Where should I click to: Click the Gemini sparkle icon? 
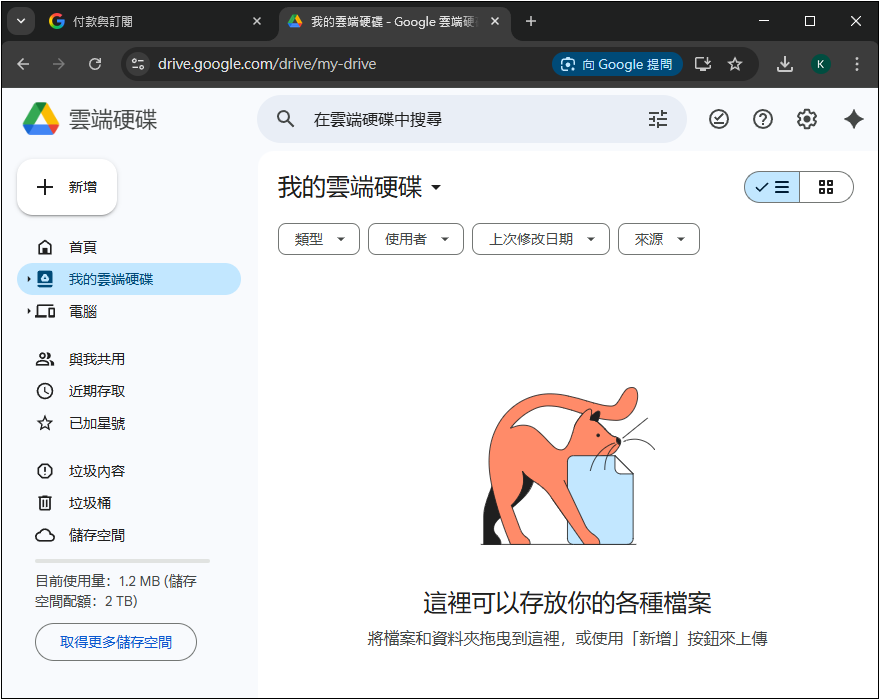click(853, 120)
